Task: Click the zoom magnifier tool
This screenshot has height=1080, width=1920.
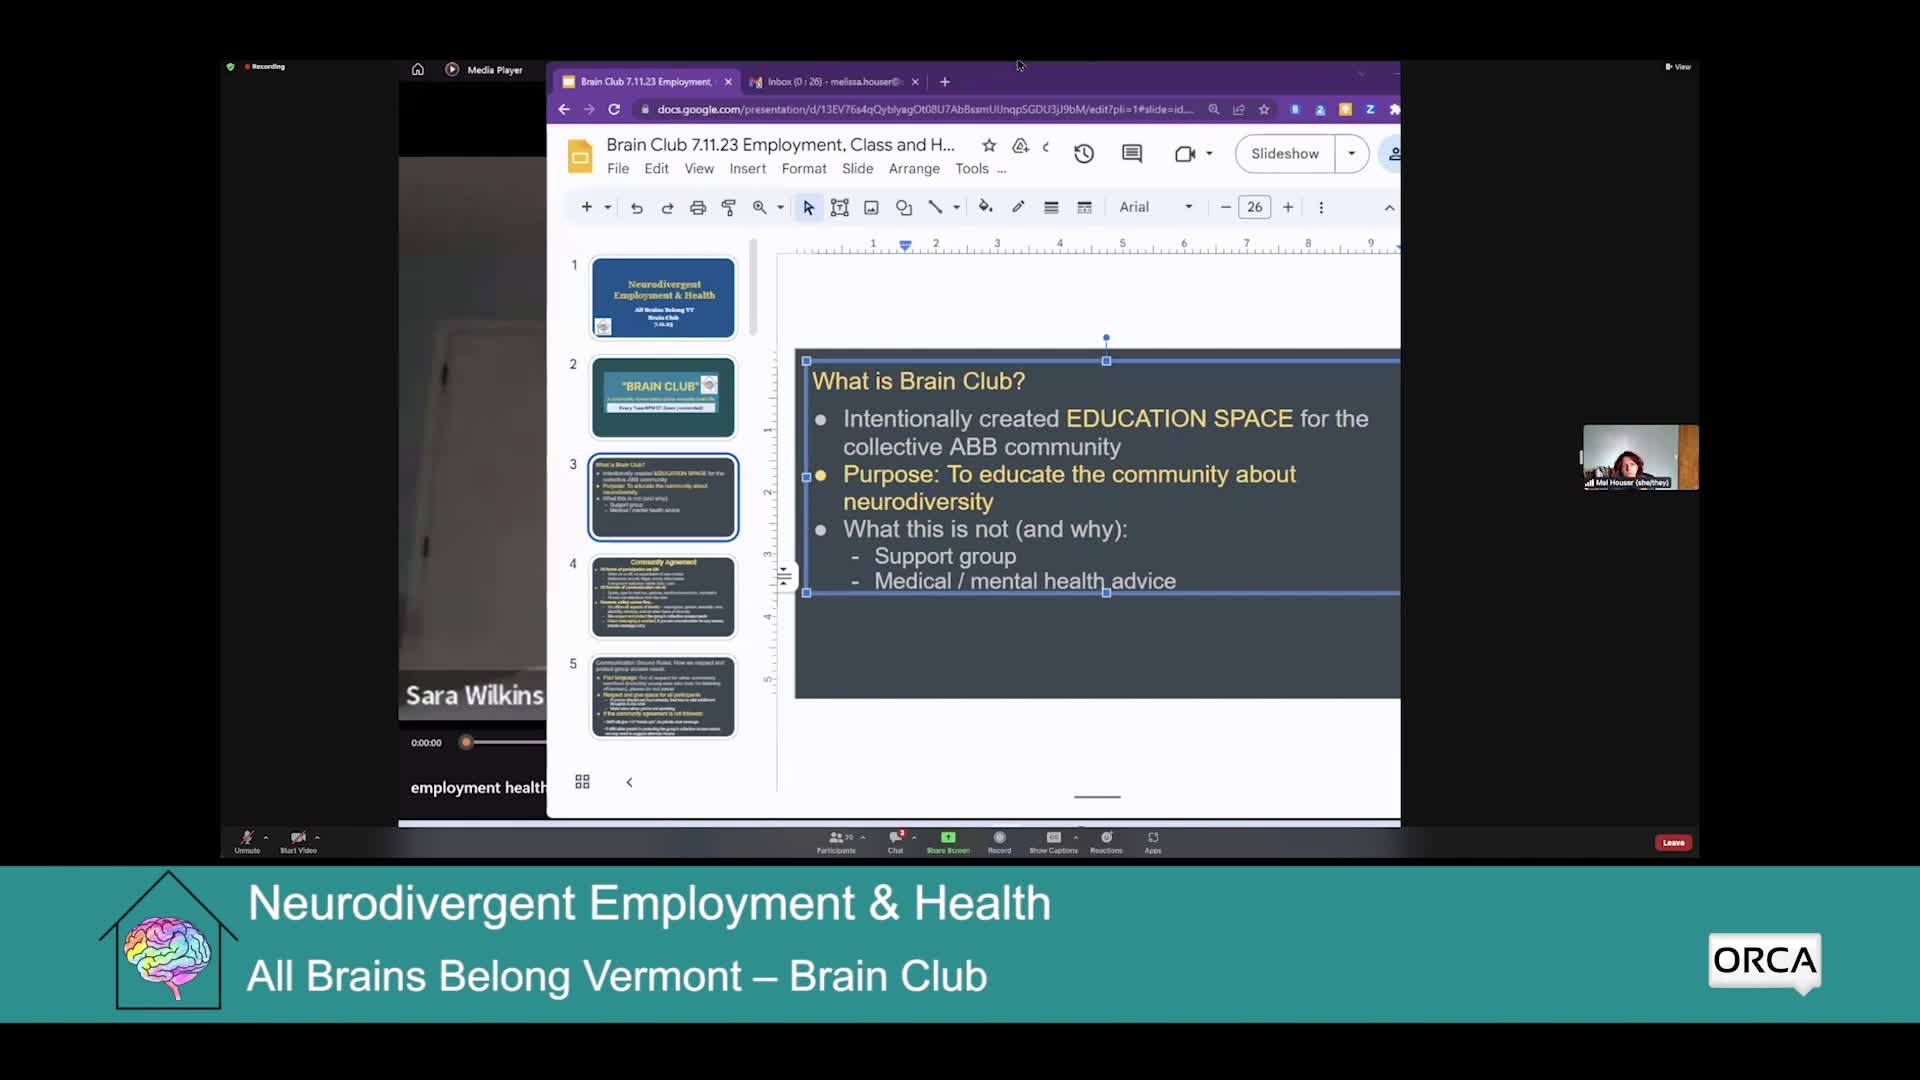Action: (x=760, y=207)
